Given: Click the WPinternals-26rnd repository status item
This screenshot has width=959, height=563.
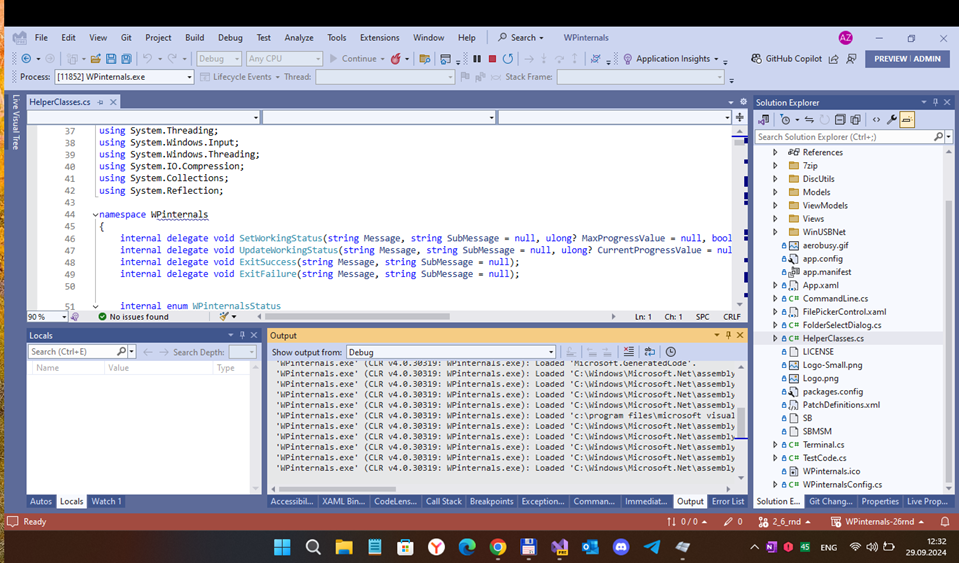Looking at the screenshot, I should [x=877, y=522].
